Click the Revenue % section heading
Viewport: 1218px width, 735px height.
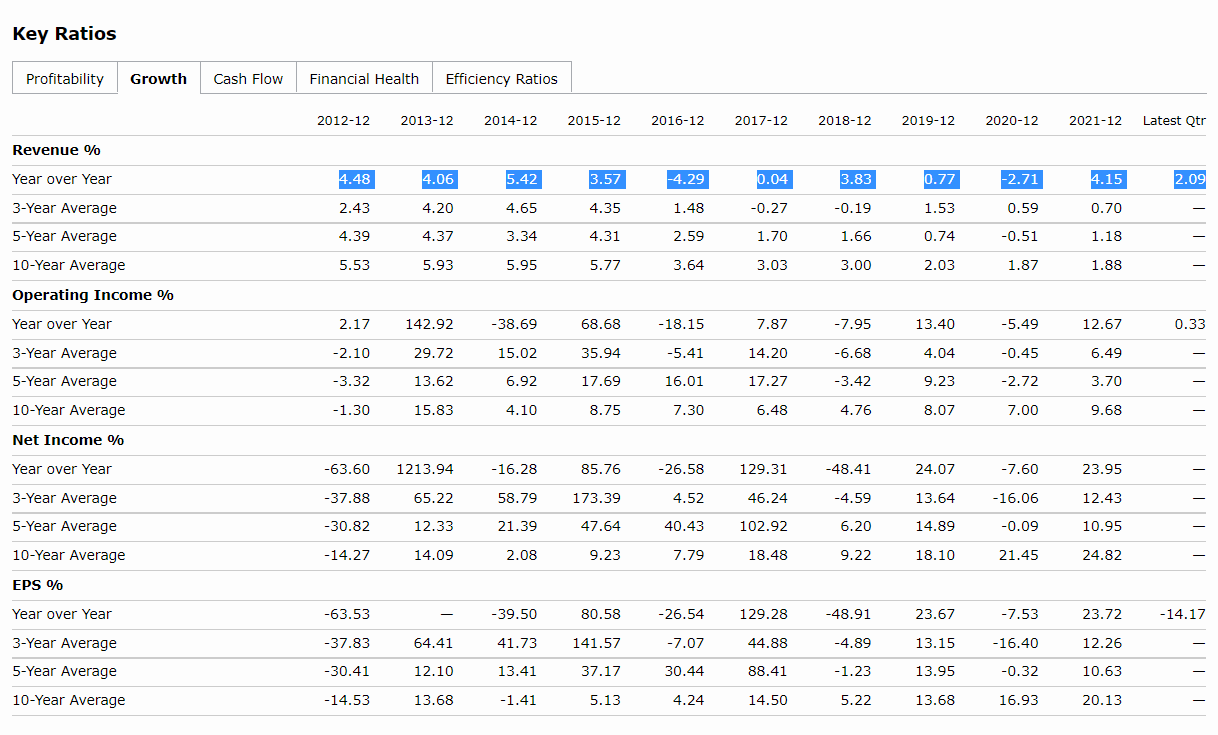(x=56, y=150)
